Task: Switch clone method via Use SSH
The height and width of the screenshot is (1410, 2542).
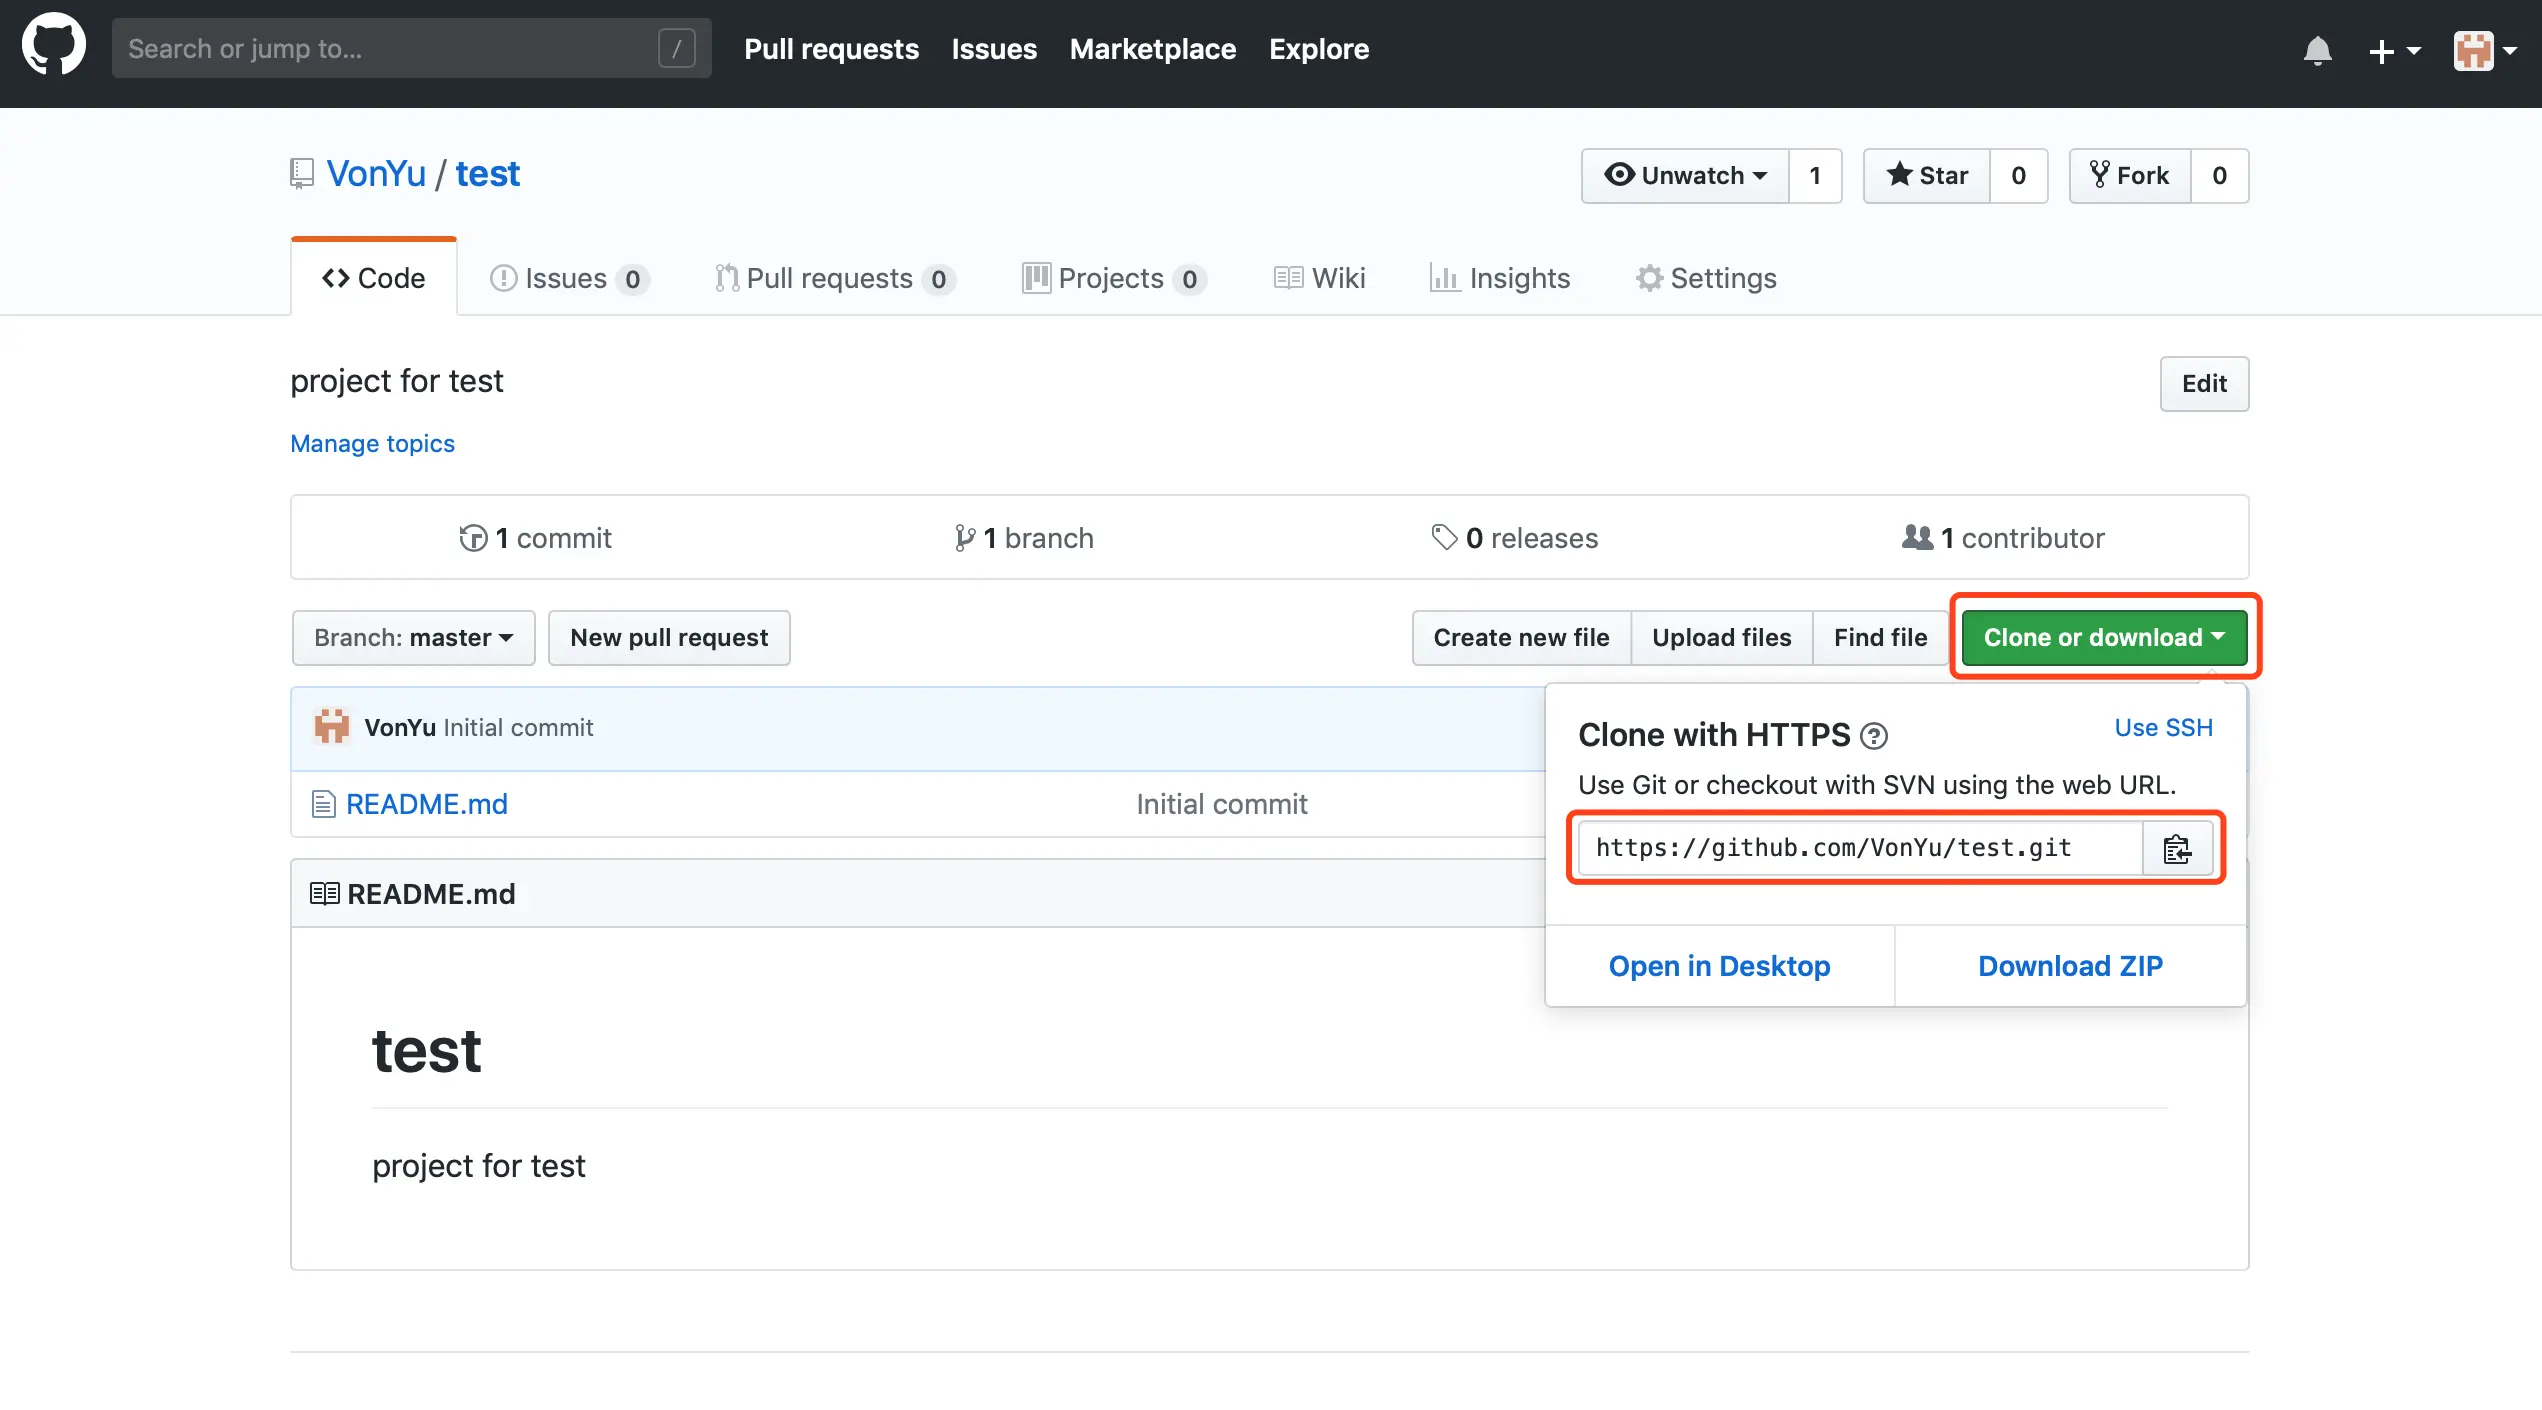Action: pos(2163,728)
